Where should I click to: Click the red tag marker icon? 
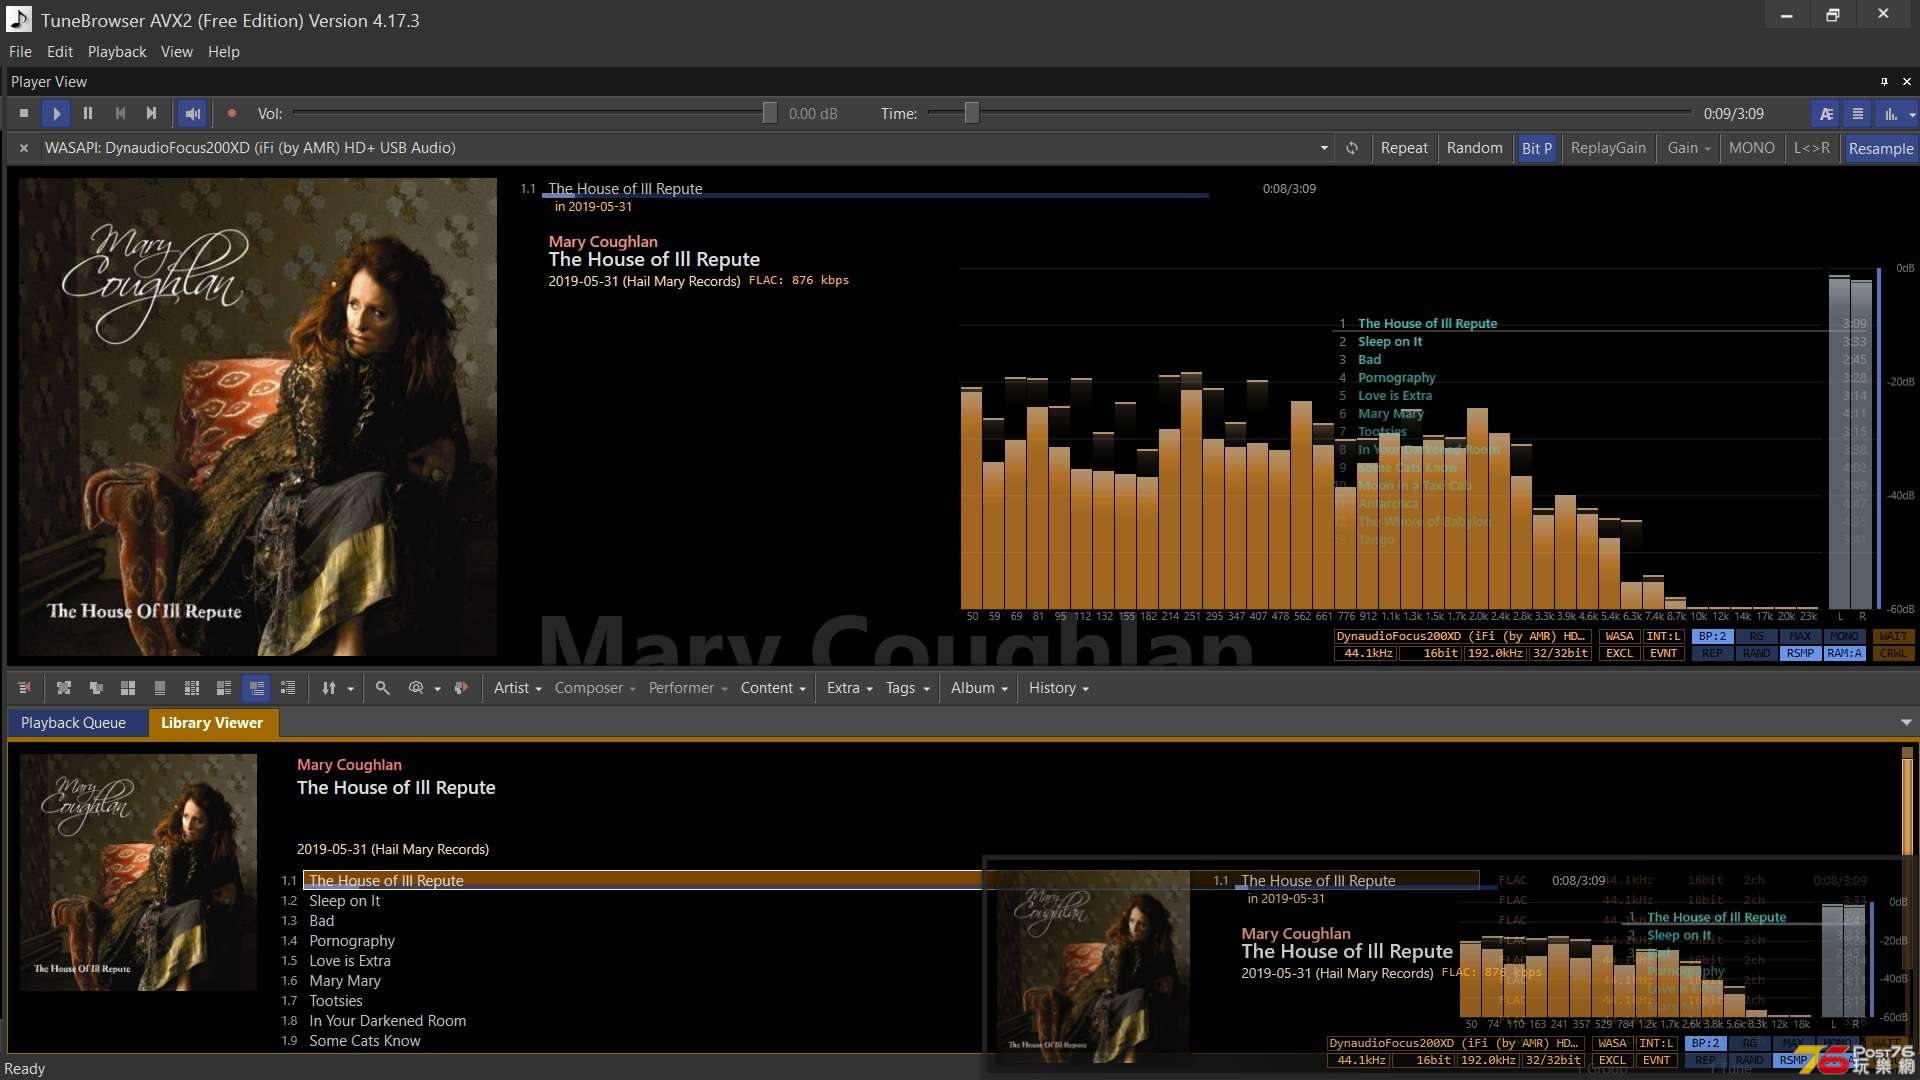point(461,688)
